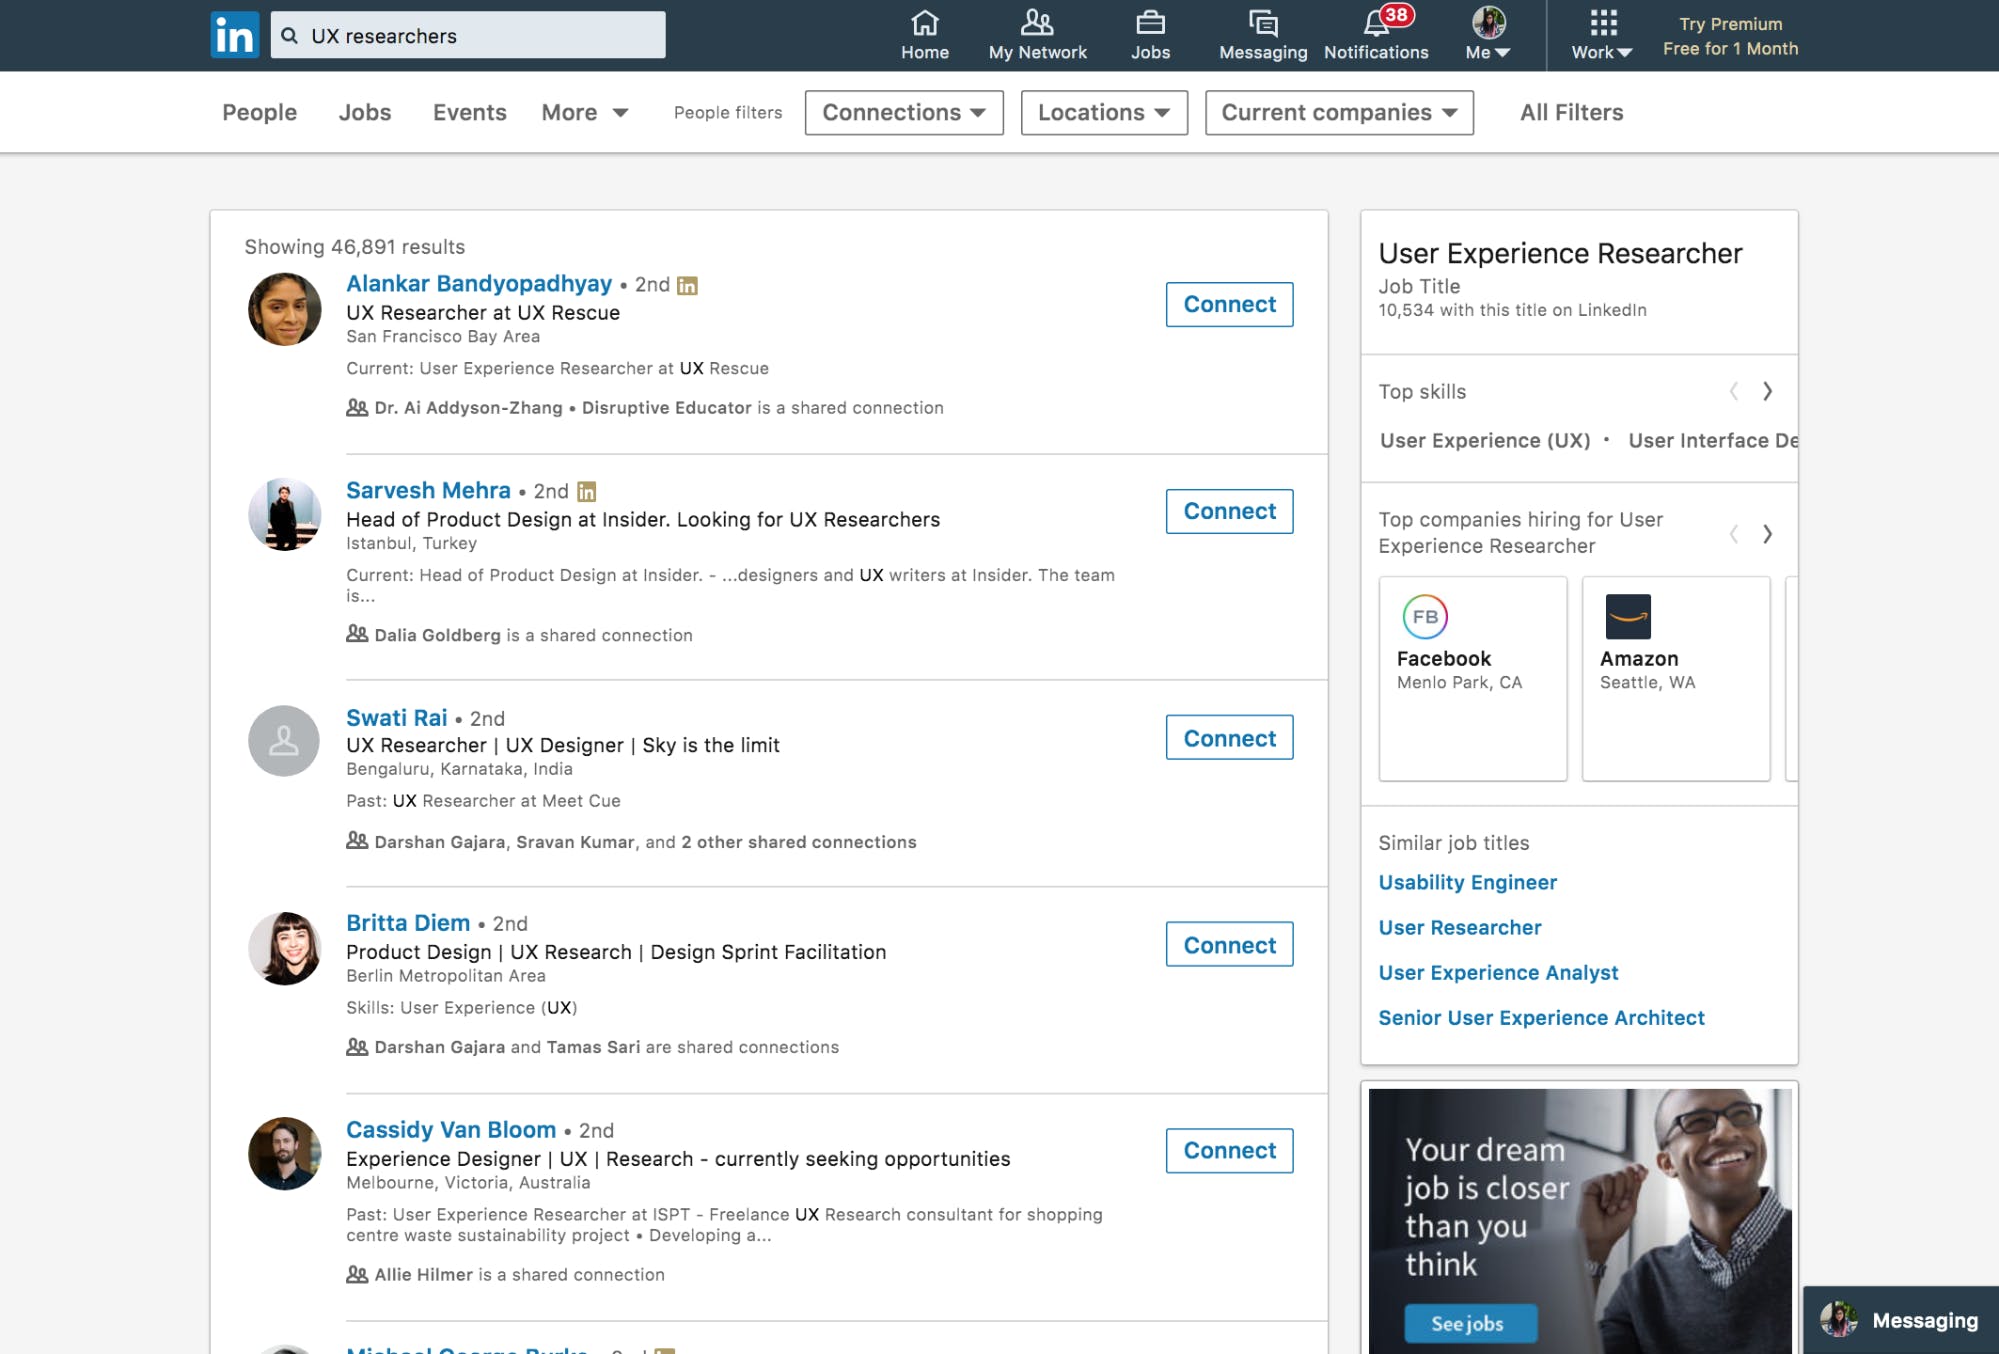Open the Current companies filter dropdown
This screenshot has height=1354, width=1999.
click(x=1339, y=112)
